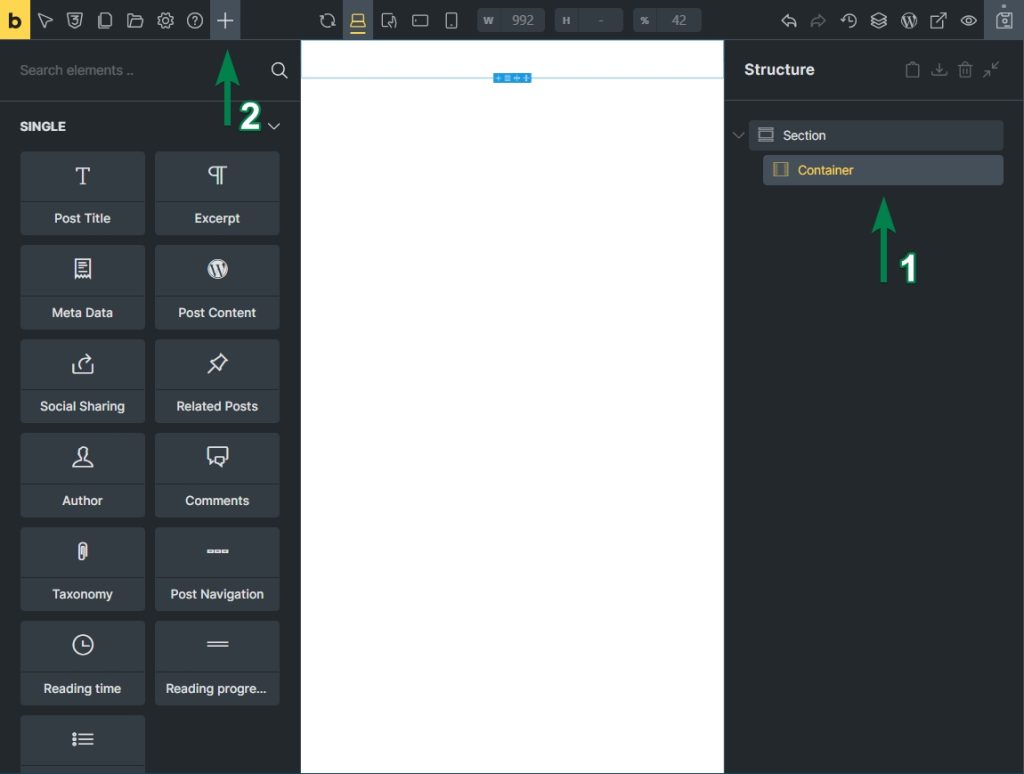This screenshot has width=1024, height=774.
Task: Click the undo arrow icon
Action: click(789, 20)
